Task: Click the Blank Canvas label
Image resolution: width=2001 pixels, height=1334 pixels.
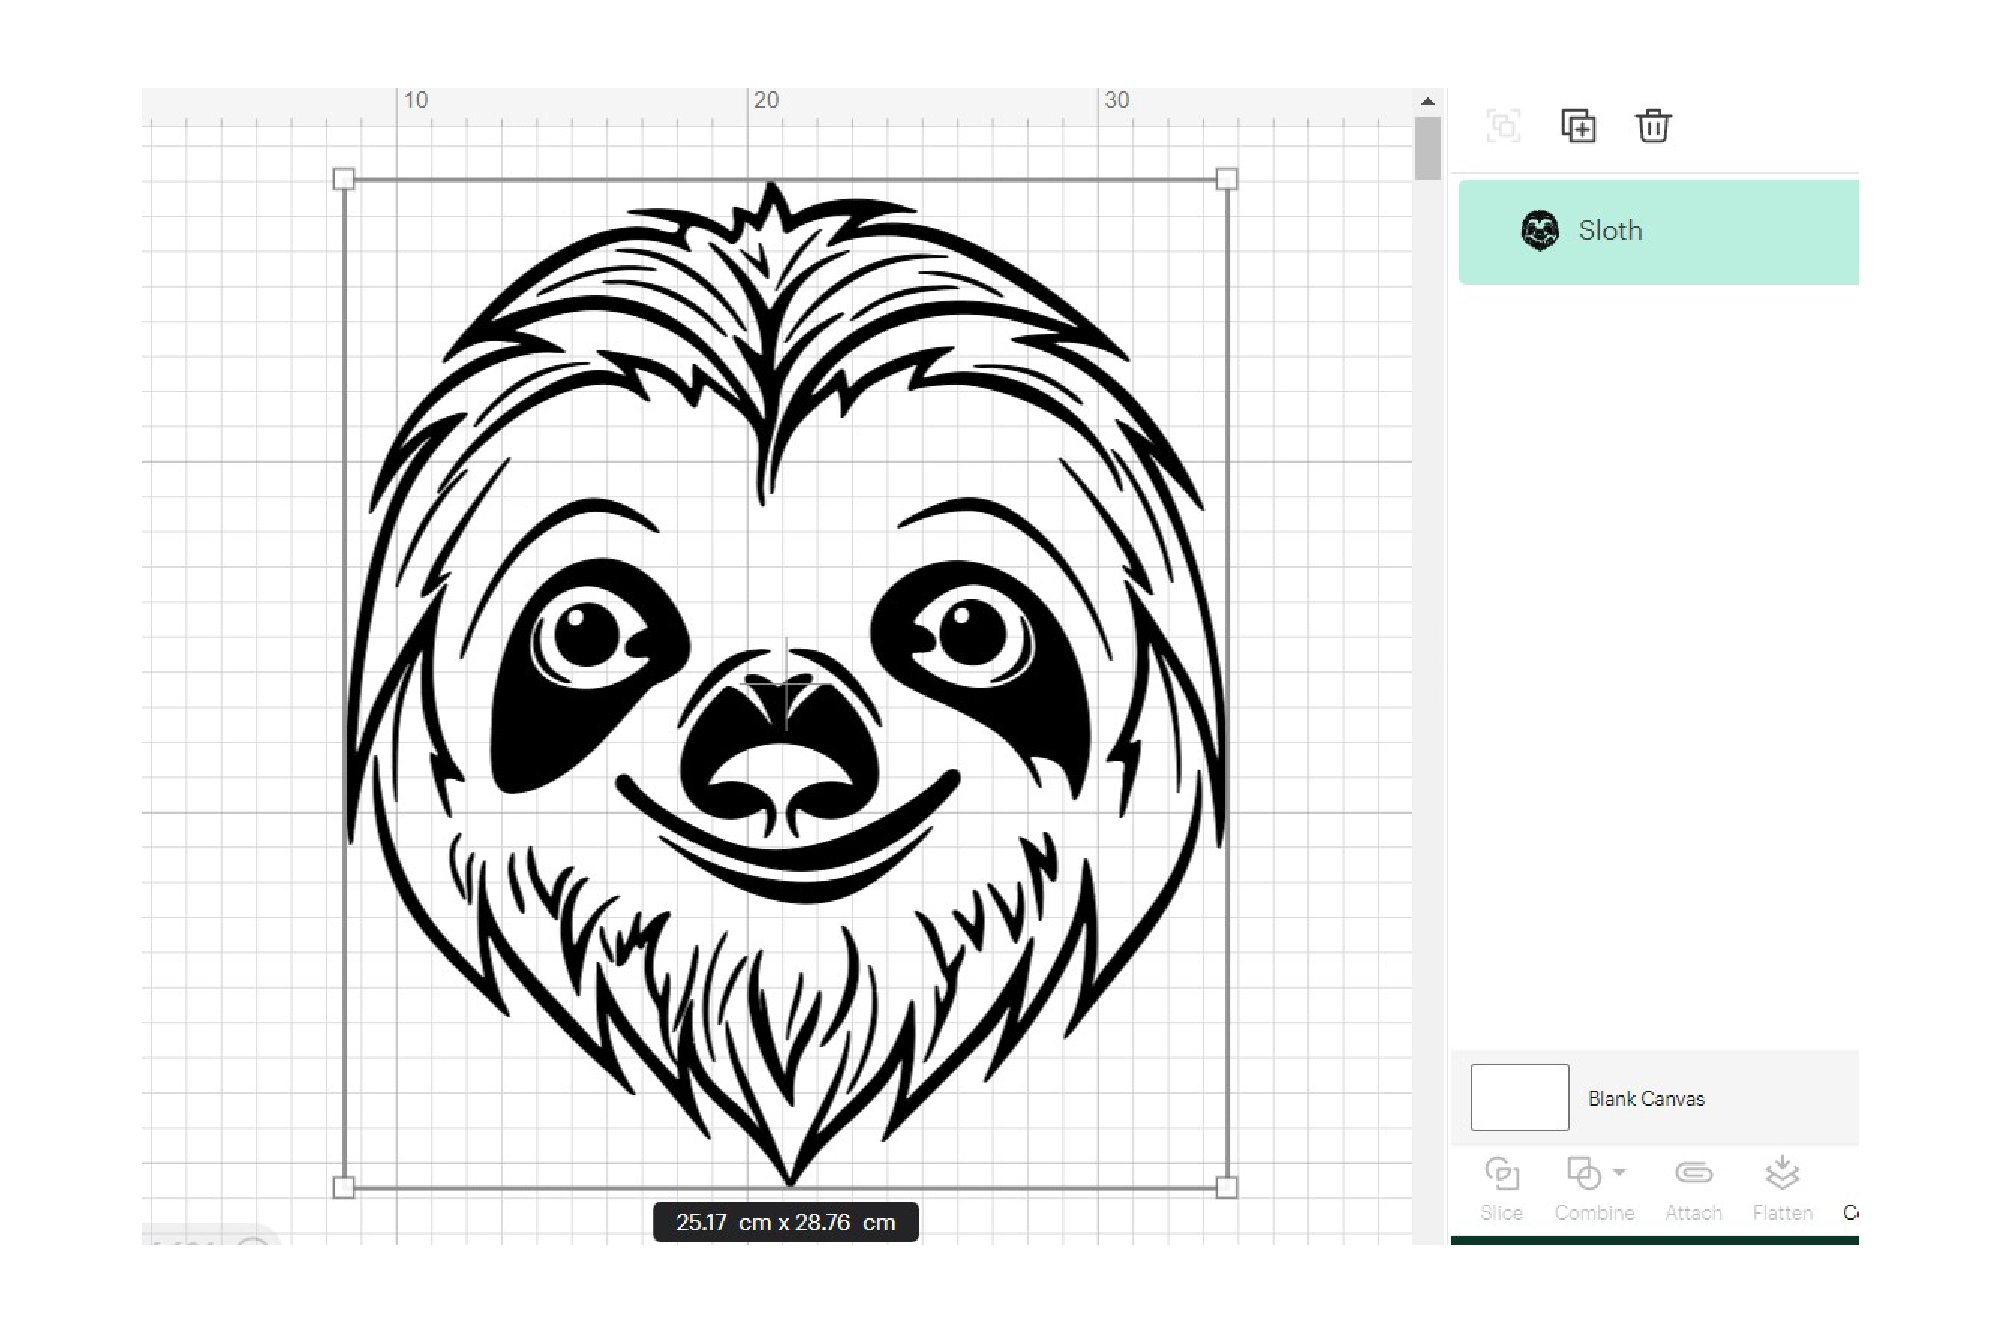Action: [1646, 1099]
